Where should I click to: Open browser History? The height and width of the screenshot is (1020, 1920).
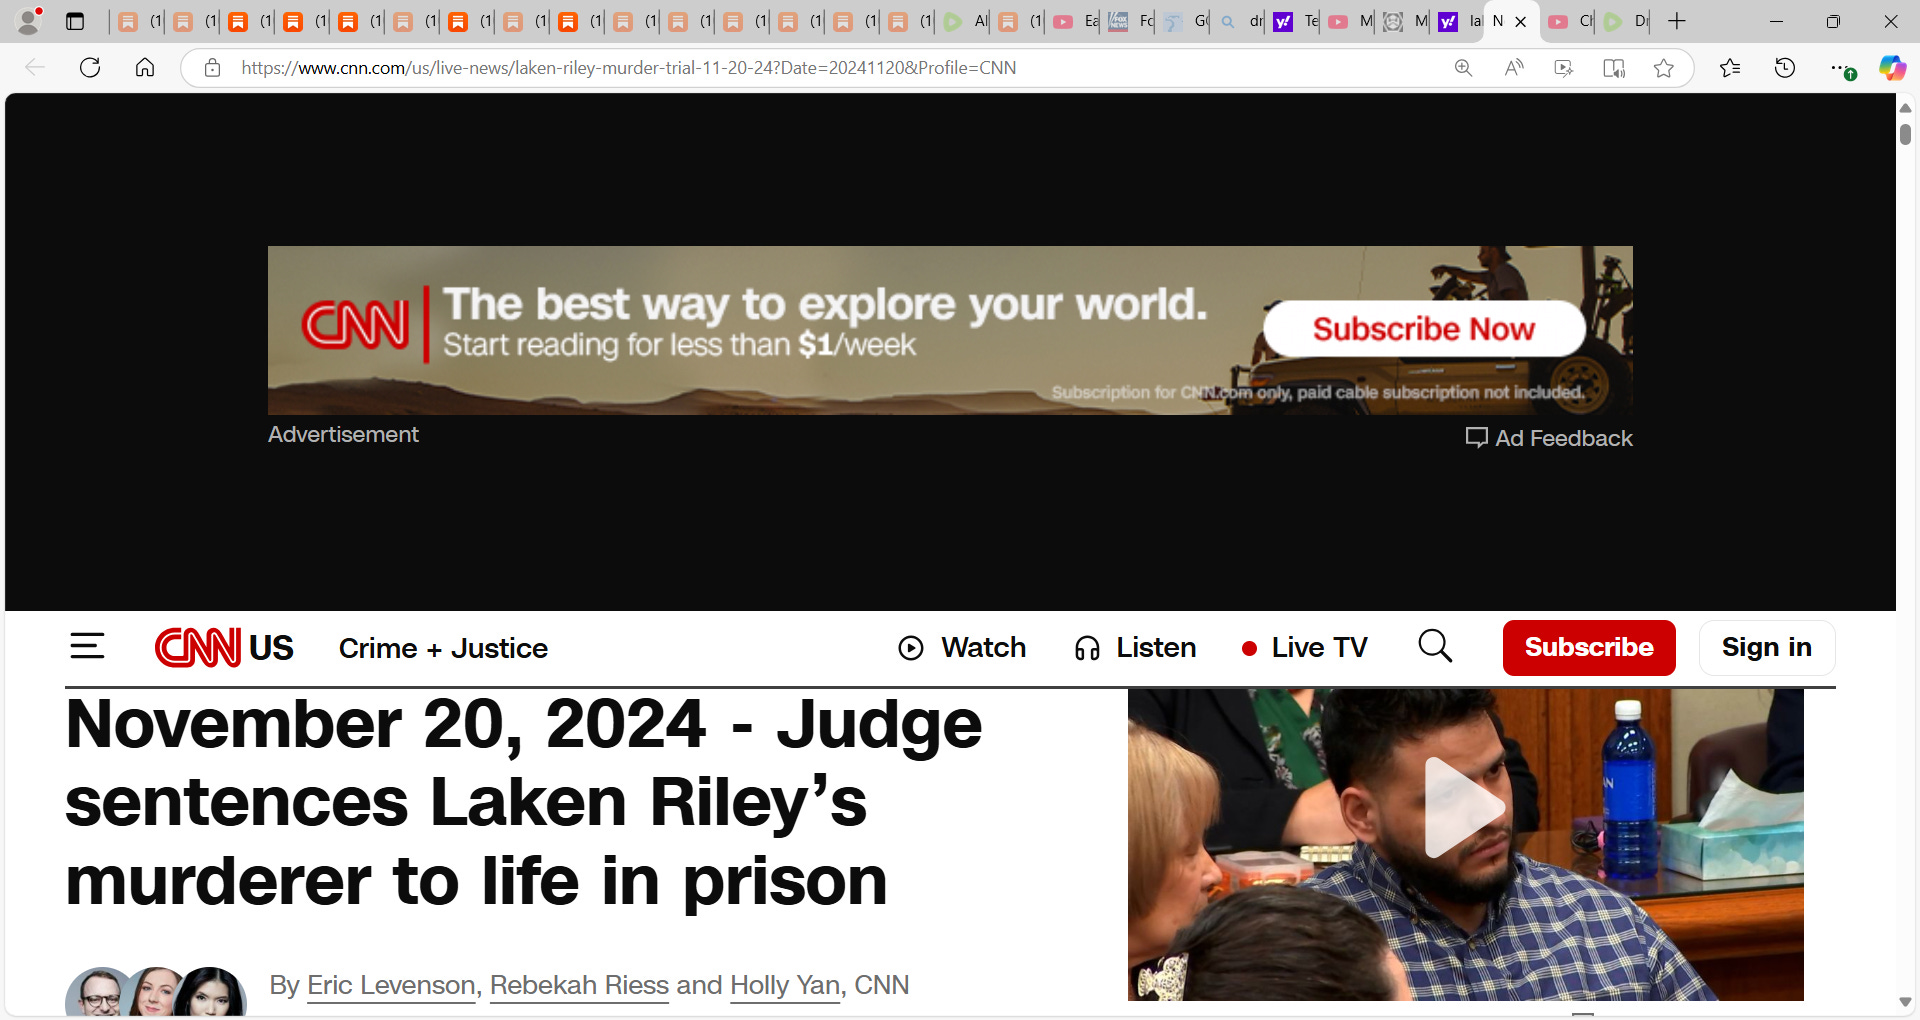(x=1785, y=67)
